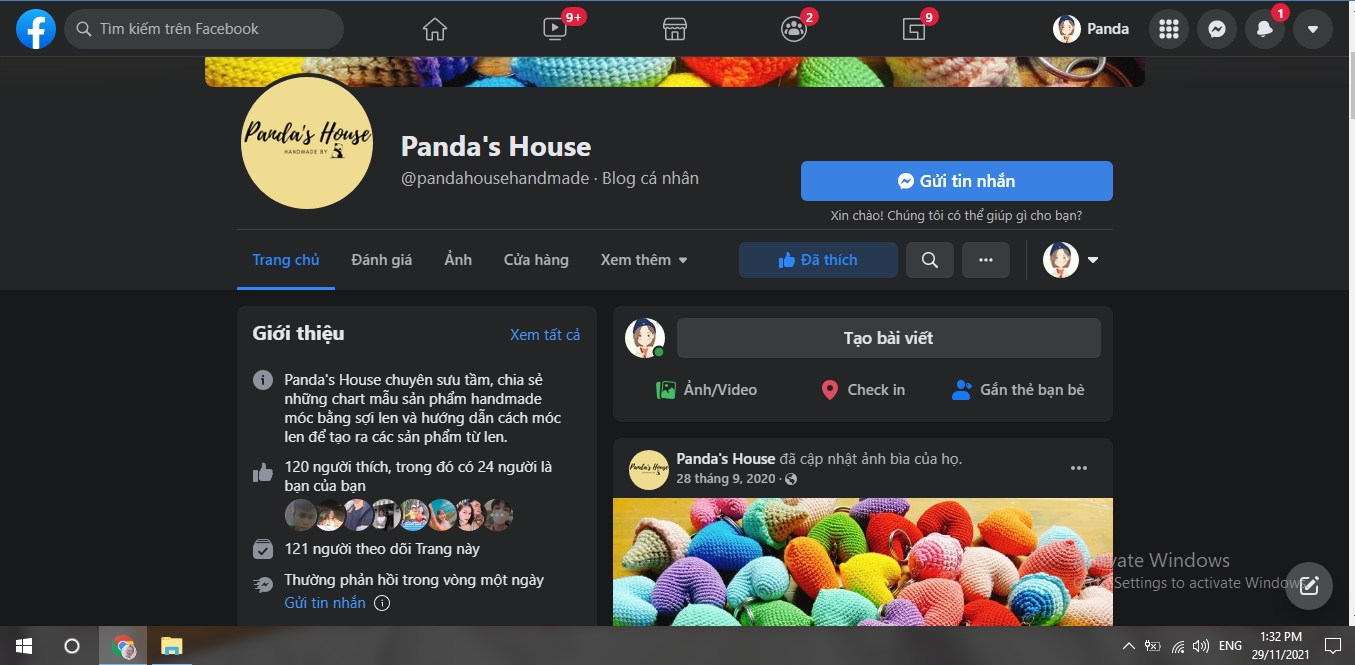Open the profile switcher dropdown beside avatar
Viewport: 1355px width, 665px height.
[x=1093, y=260]
